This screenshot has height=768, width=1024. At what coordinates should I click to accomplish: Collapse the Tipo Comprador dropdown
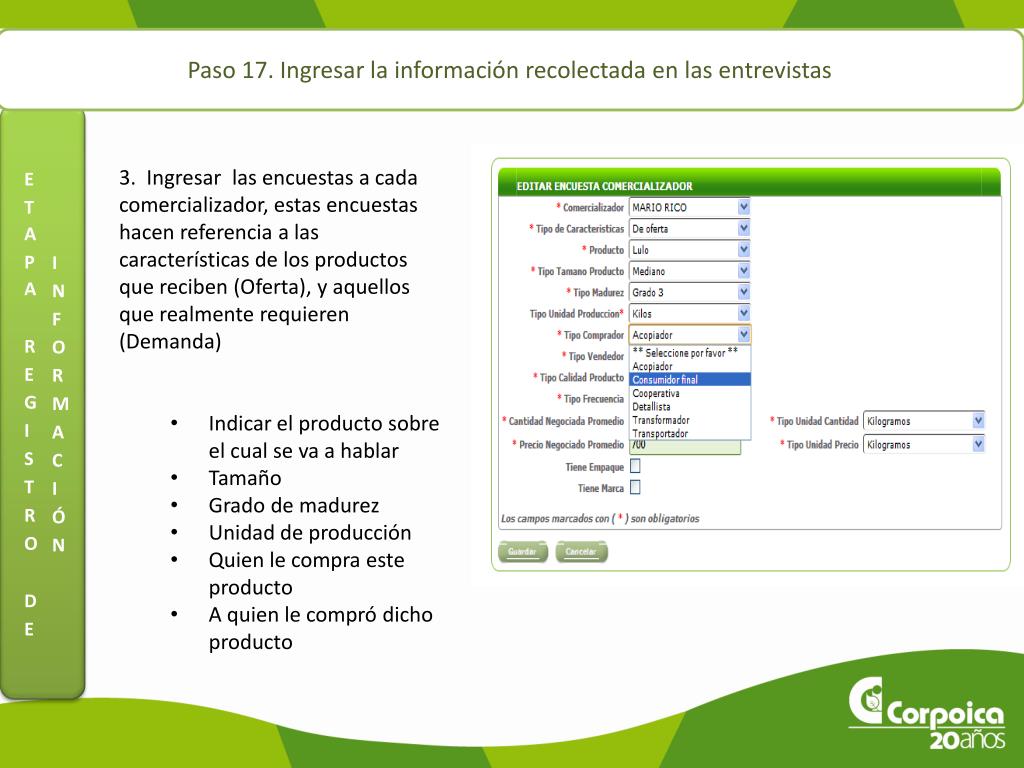pyautogui.click(x=689, y=334)
